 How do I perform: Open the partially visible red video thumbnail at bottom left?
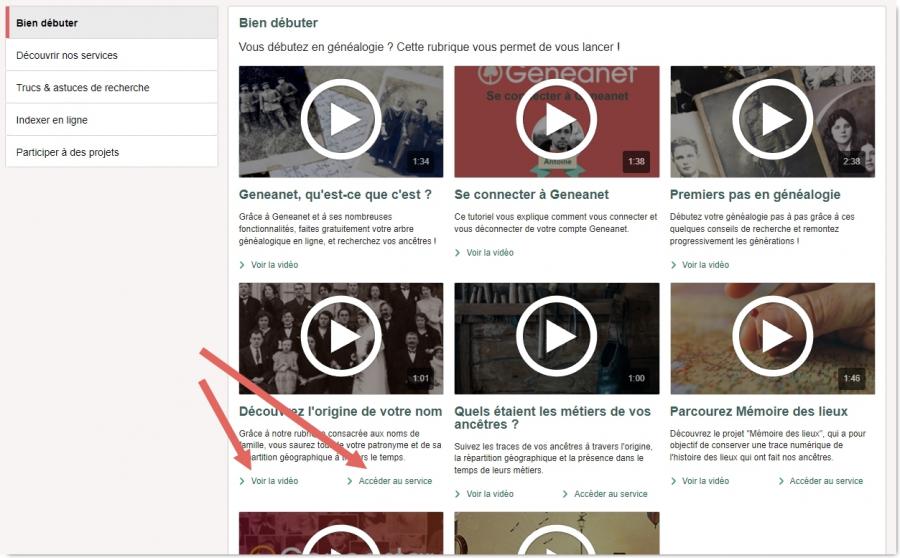[x=341, y=533]
